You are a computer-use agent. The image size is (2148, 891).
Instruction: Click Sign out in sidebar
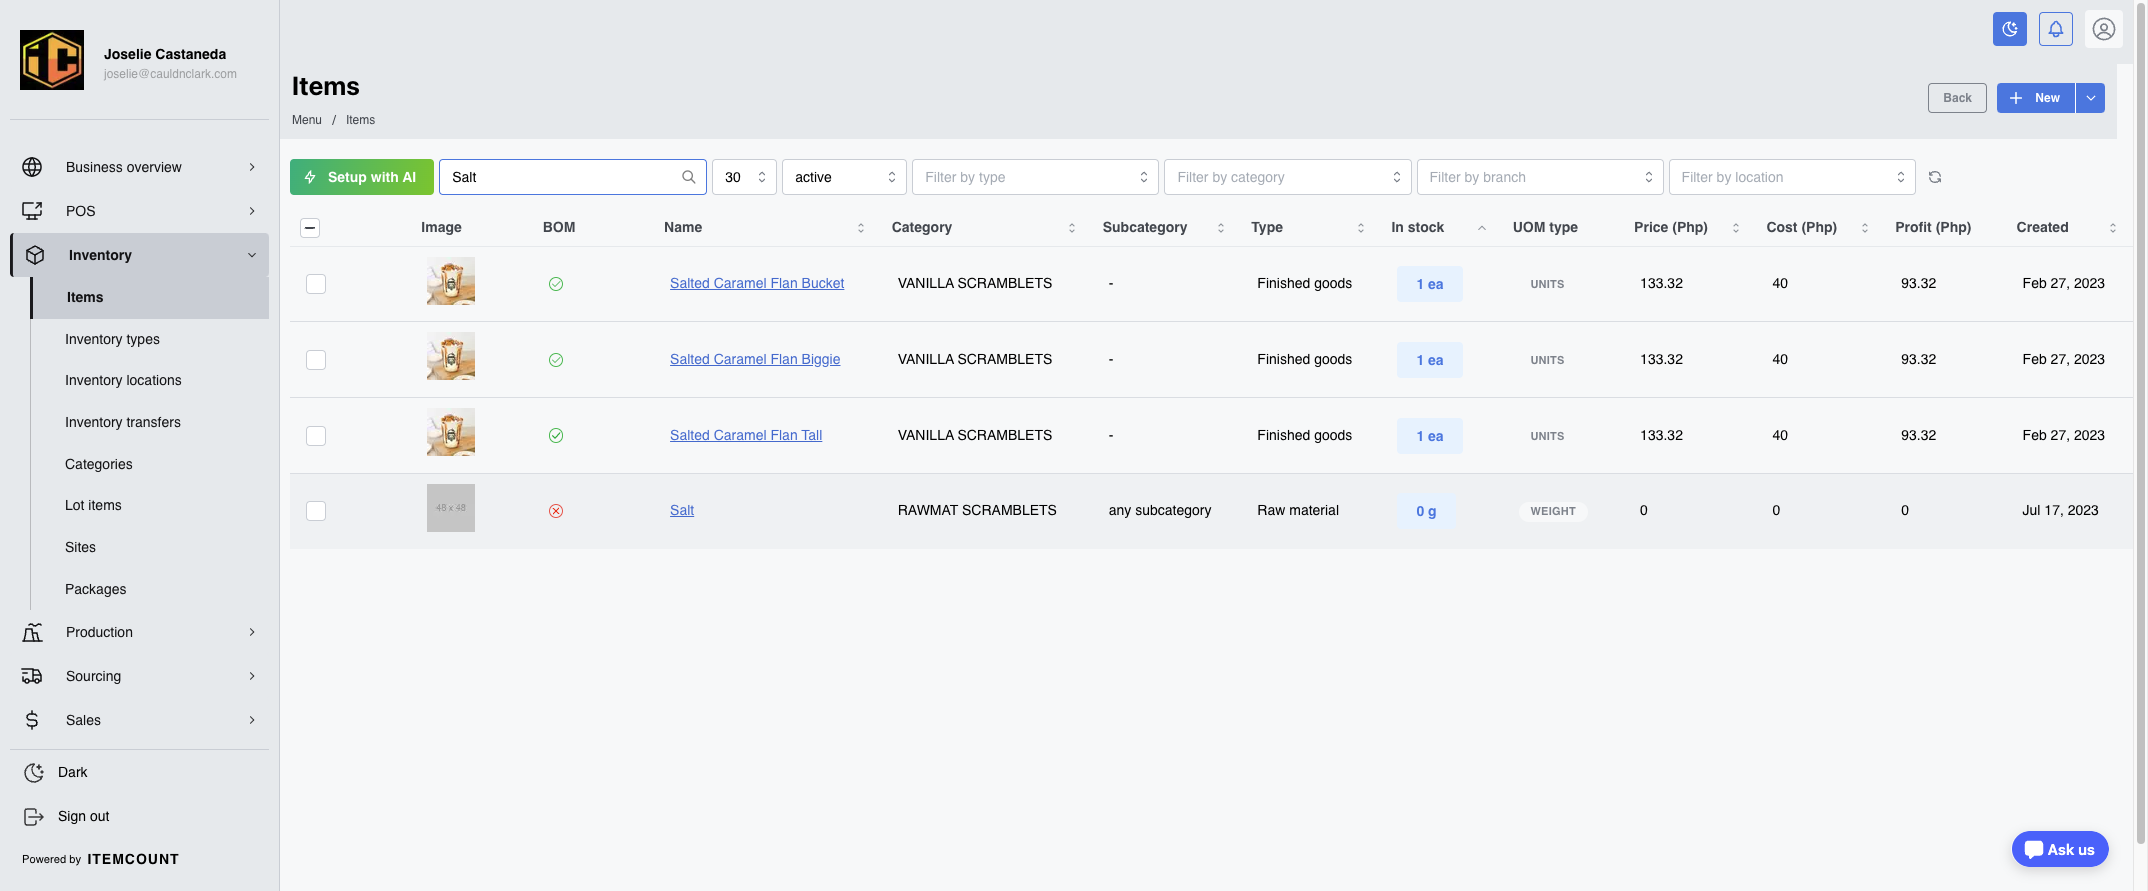pyautogui.click(x=84, y=816)
